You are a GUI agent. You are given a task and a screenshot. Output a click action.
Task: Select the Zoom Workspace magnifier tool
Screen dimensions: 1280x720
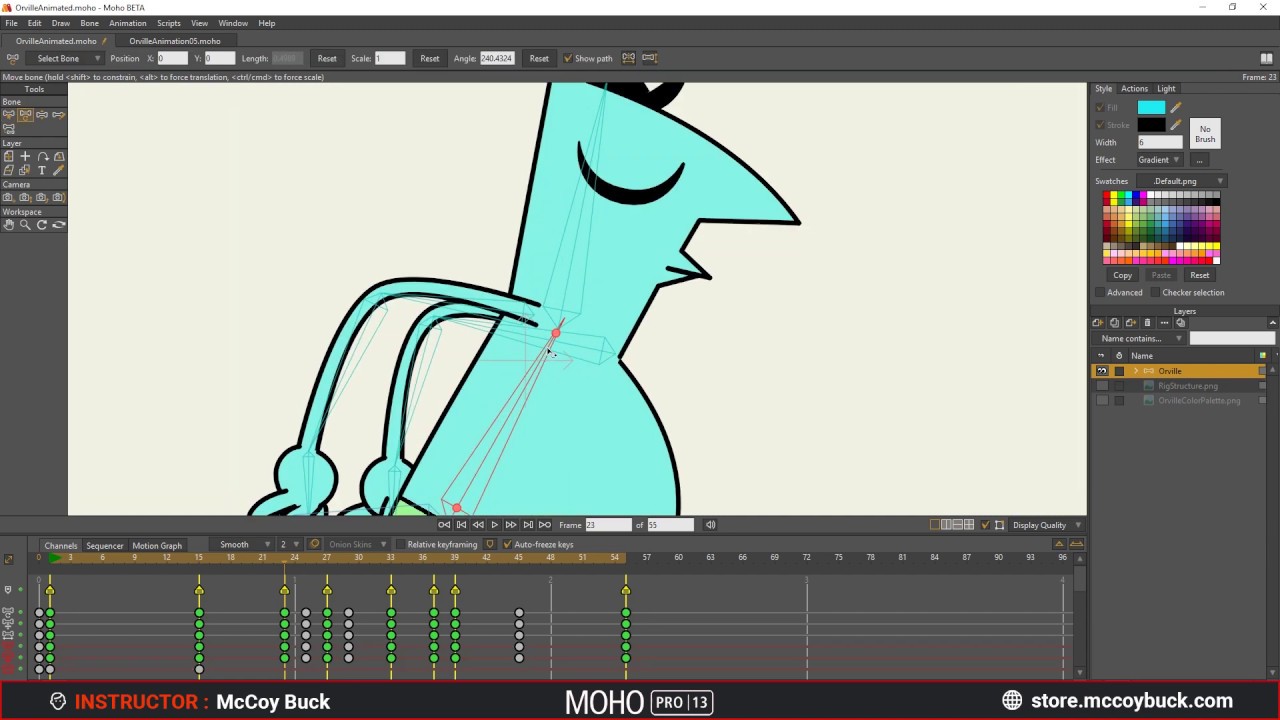(x=25, y=225)
